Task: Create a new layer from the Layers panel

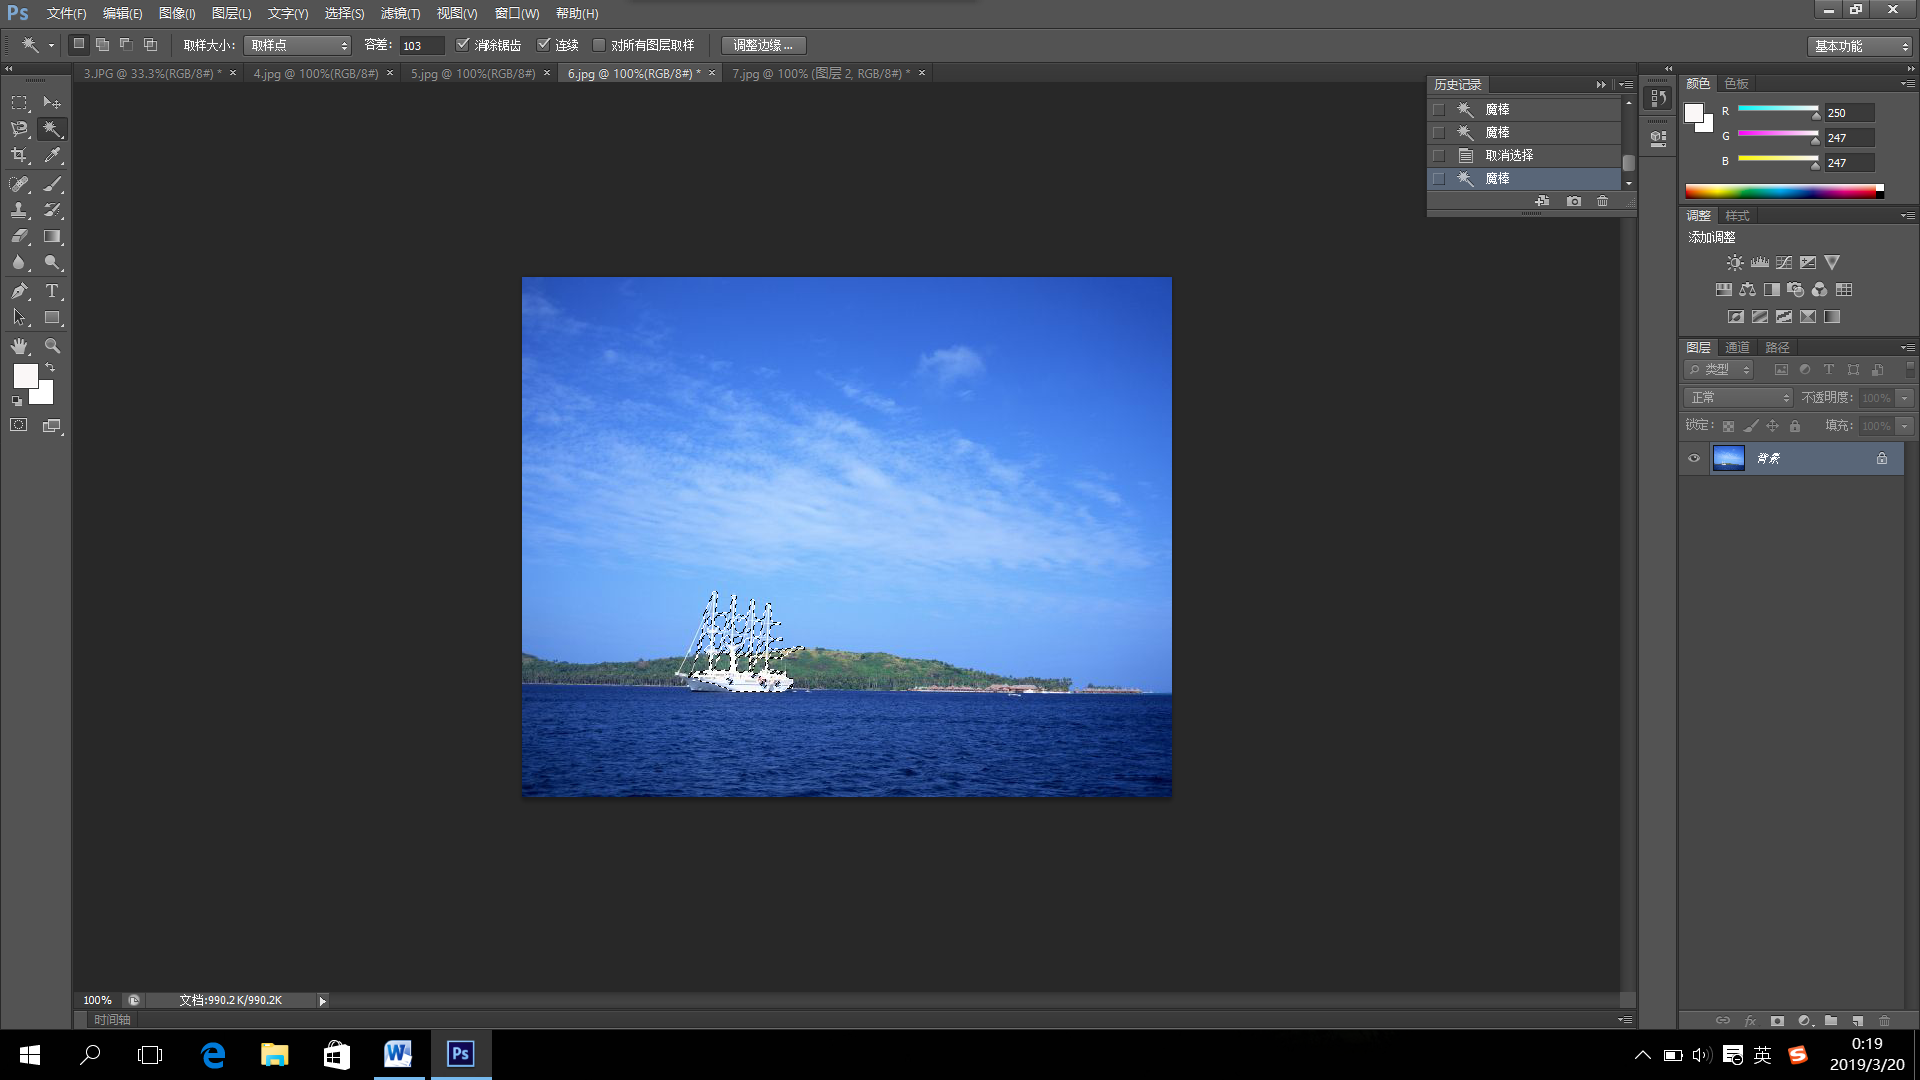Action: [x=1858, y=1021]
